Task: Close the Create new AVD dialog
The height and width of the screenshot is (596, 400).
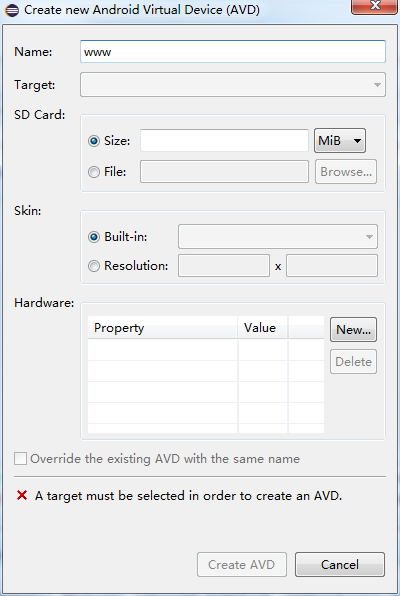Action: pyautogui.click(x=375, y=6)
